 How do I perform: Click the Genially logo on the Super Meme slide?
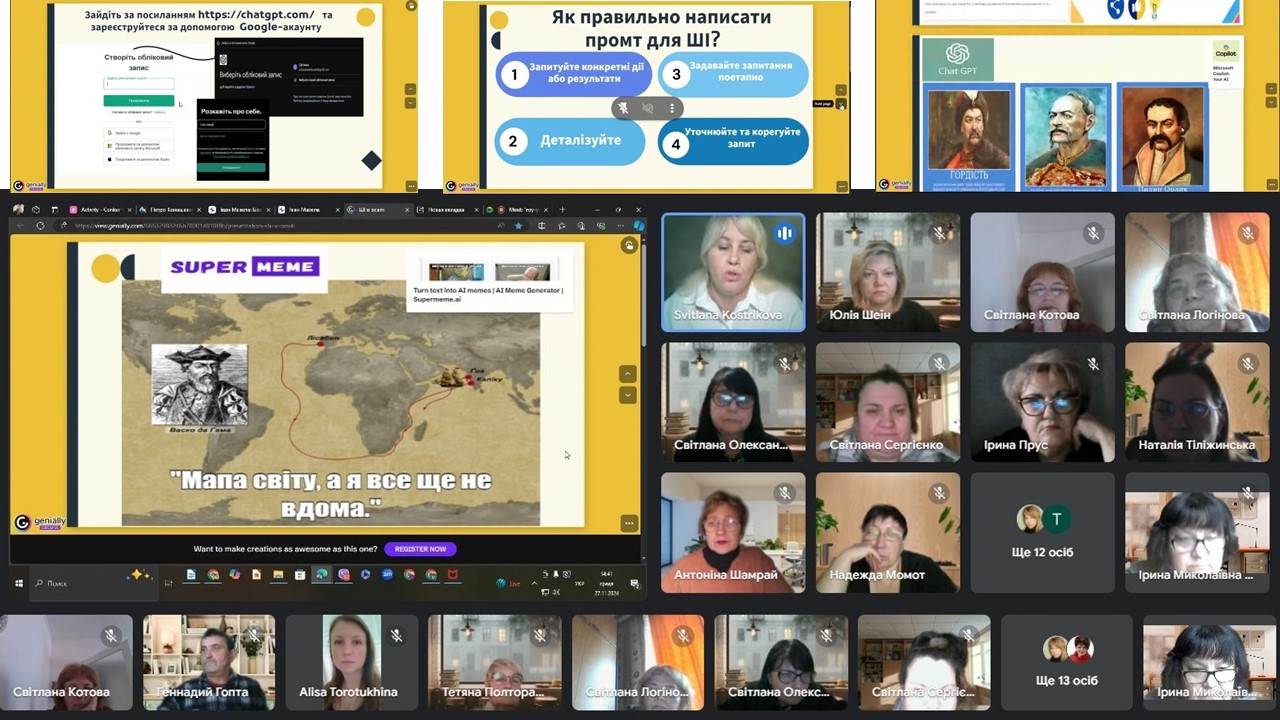[x=39, y=522]
